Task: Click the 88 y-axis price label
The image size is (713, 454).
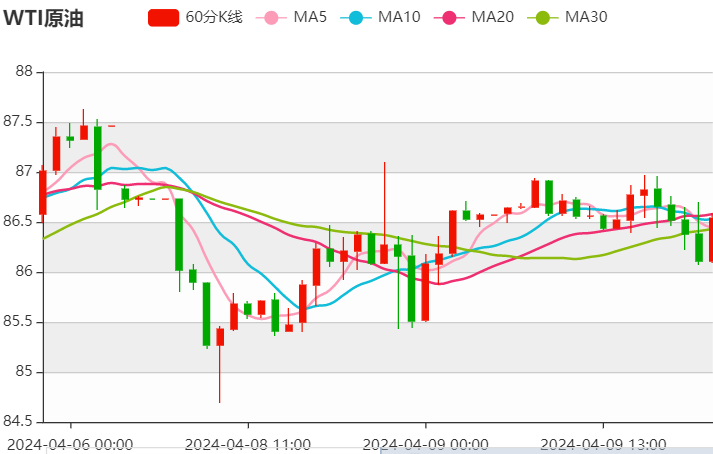Action: (x=25, y=72)
